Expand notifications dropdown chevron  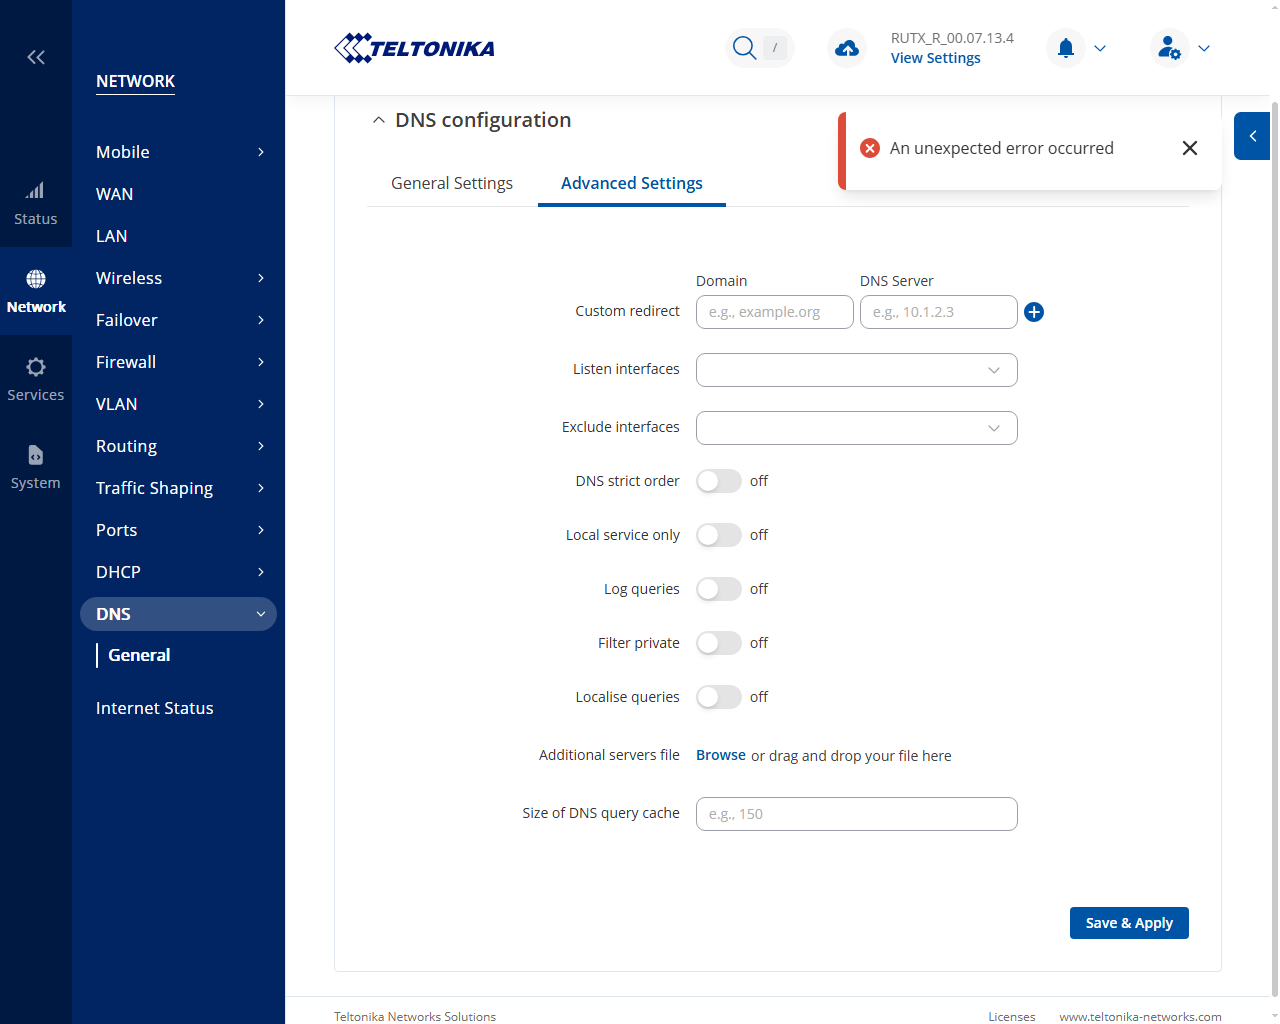click(1100, 48)
